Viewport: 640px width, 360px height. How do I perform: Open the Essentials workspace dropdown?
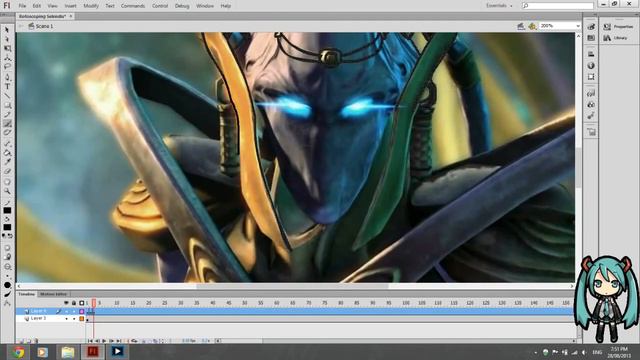pyautogui.click(x=499, y=6)
